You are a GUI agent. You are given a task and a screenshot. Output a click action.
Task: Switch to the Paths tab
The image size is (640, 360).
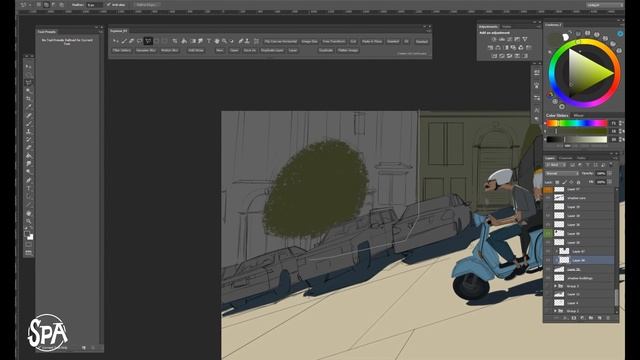click(x=581, y=158)
